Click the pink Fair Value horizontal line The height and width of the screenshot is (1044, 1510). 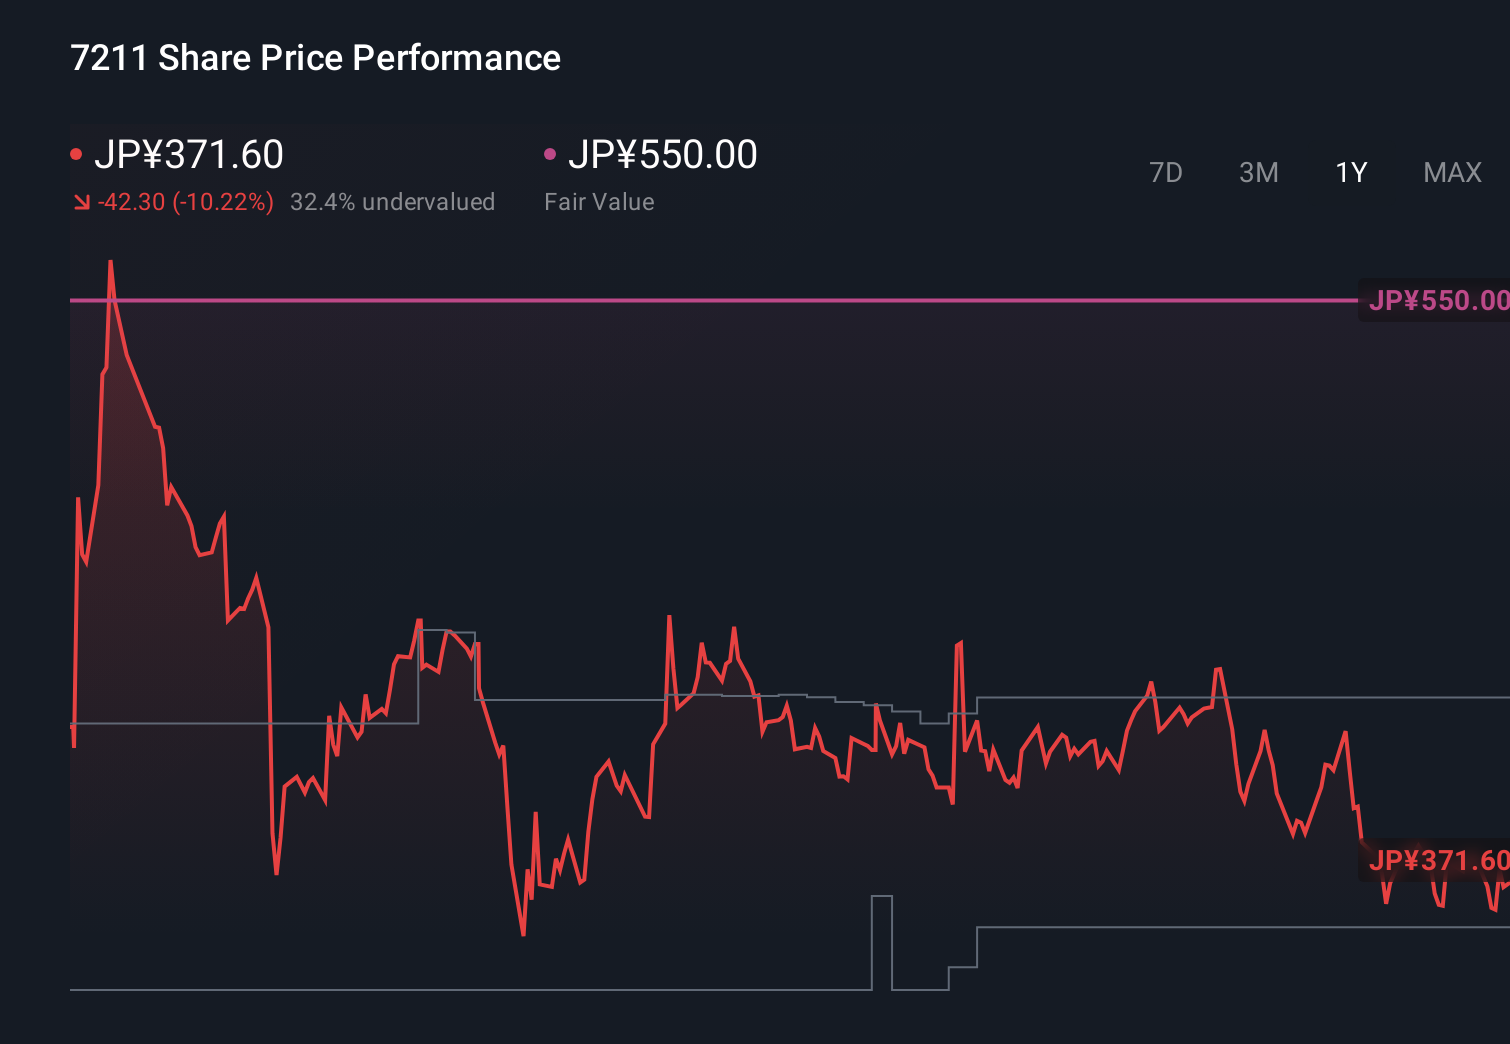pos(700,299)
